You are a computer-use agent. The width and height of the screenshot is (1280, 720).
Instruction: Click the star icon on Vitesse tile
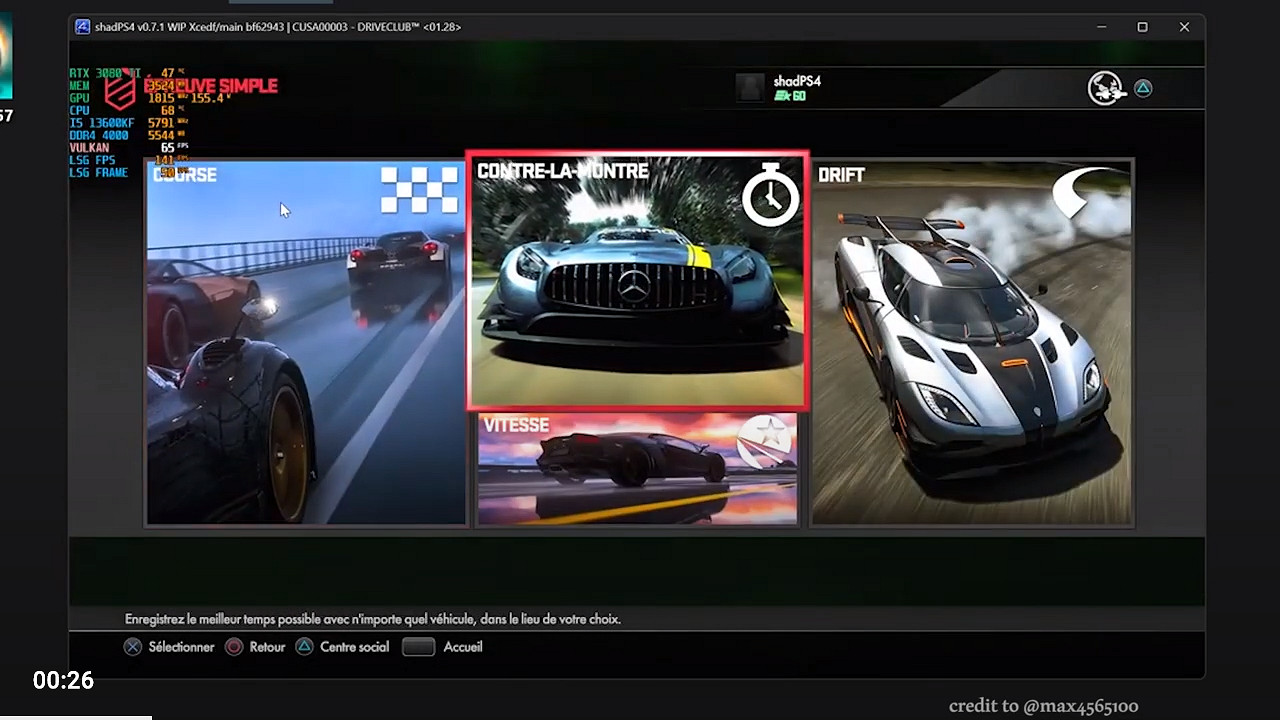point(765,441)
